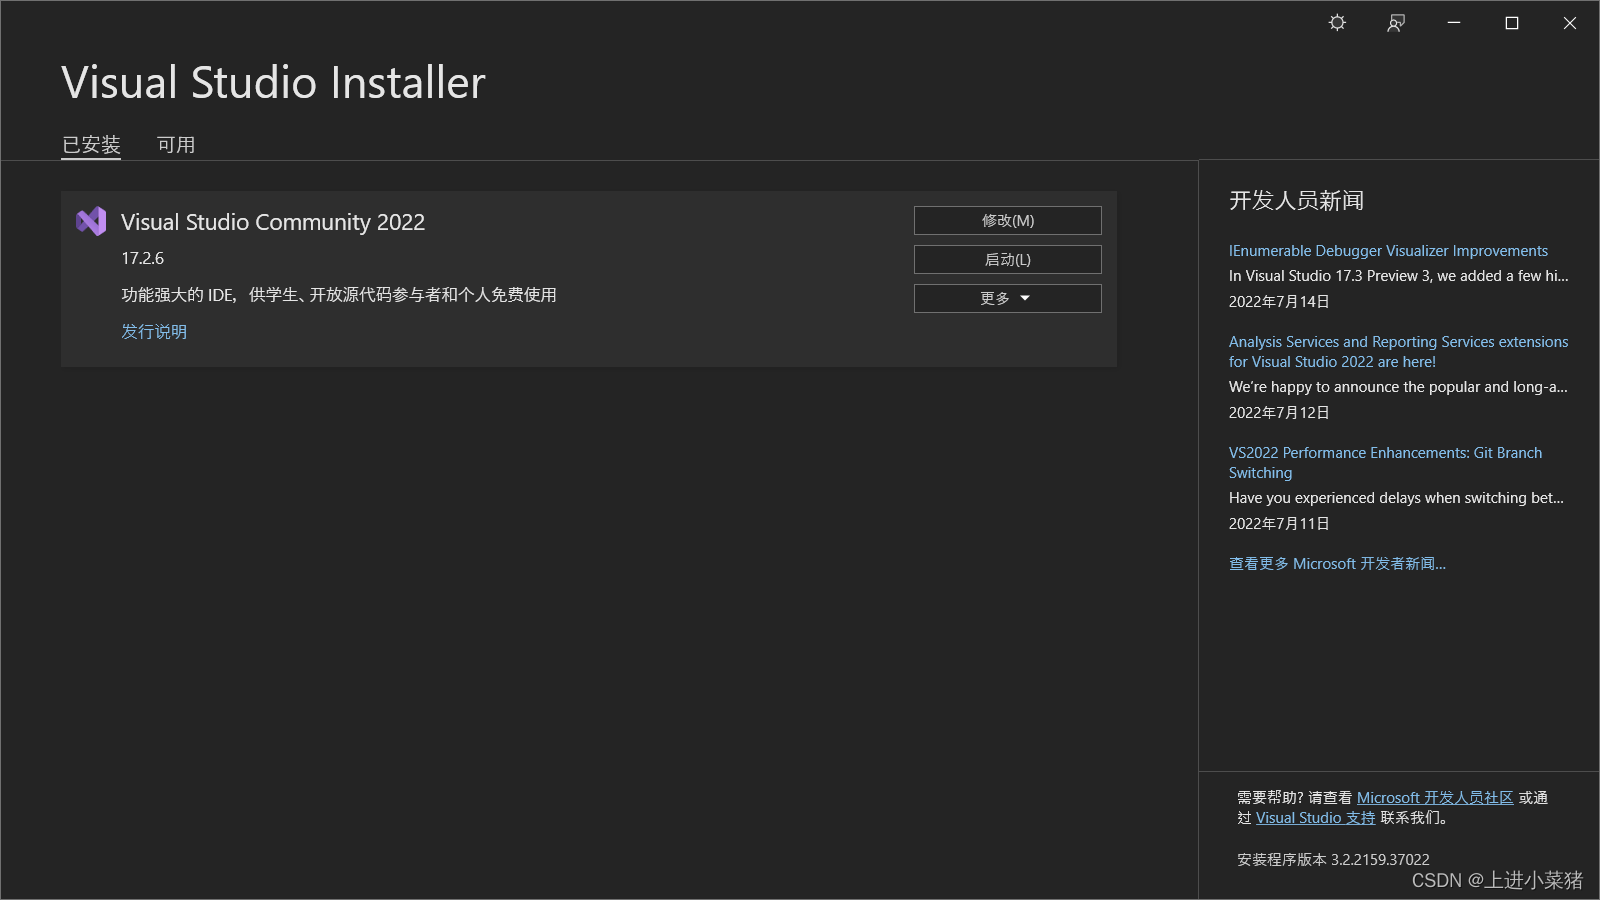Maximize the Visual Studio Installer window
Screen dimensions: 1600x900
[1512, 23]
